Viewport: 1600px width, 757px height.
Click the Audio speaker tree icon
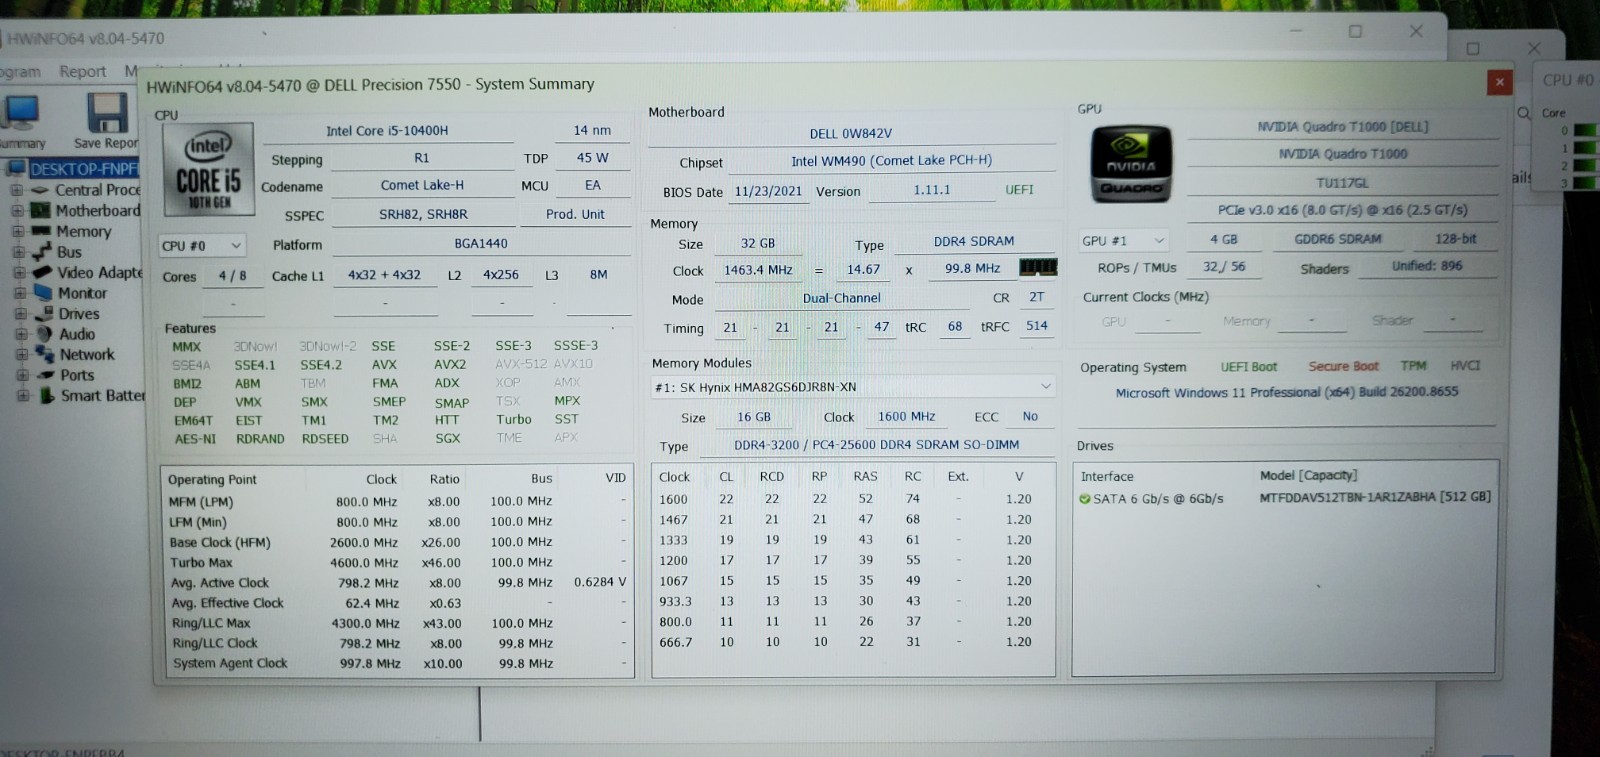pyautogui.click(x=44, y=334)
